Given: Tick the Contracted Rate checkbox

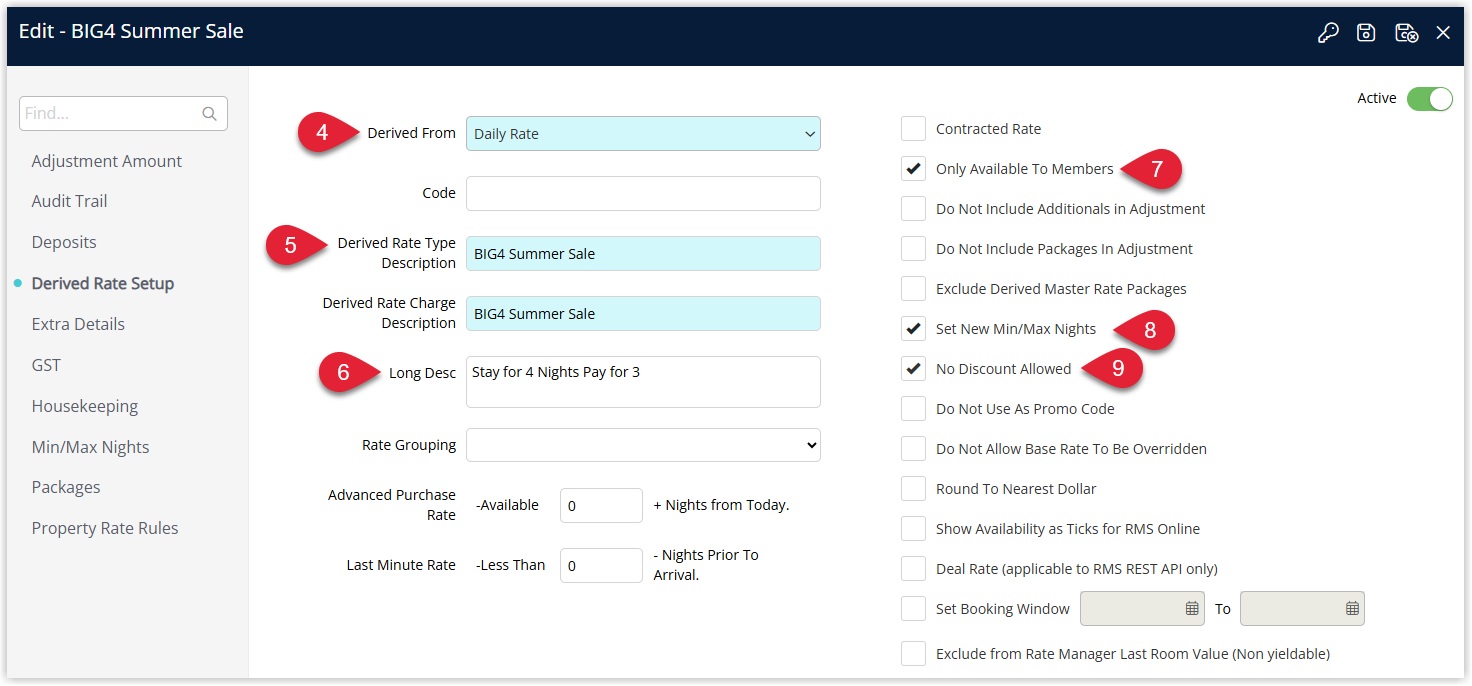Looking at the screenshot, I should (x=913, y=129).
